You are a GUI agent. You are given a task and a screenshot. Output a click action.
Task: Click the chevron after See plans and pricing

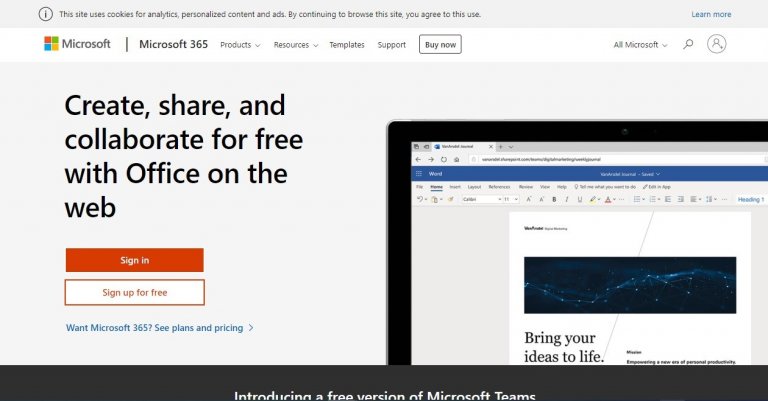click(251, 328)
